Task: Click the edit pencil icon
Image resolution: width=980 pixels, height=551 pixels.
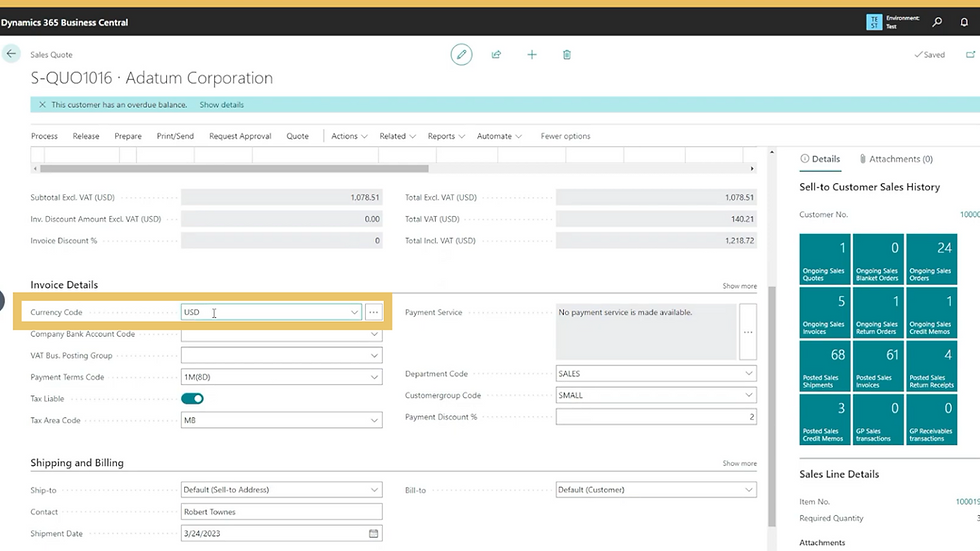Action: [461, 54]
